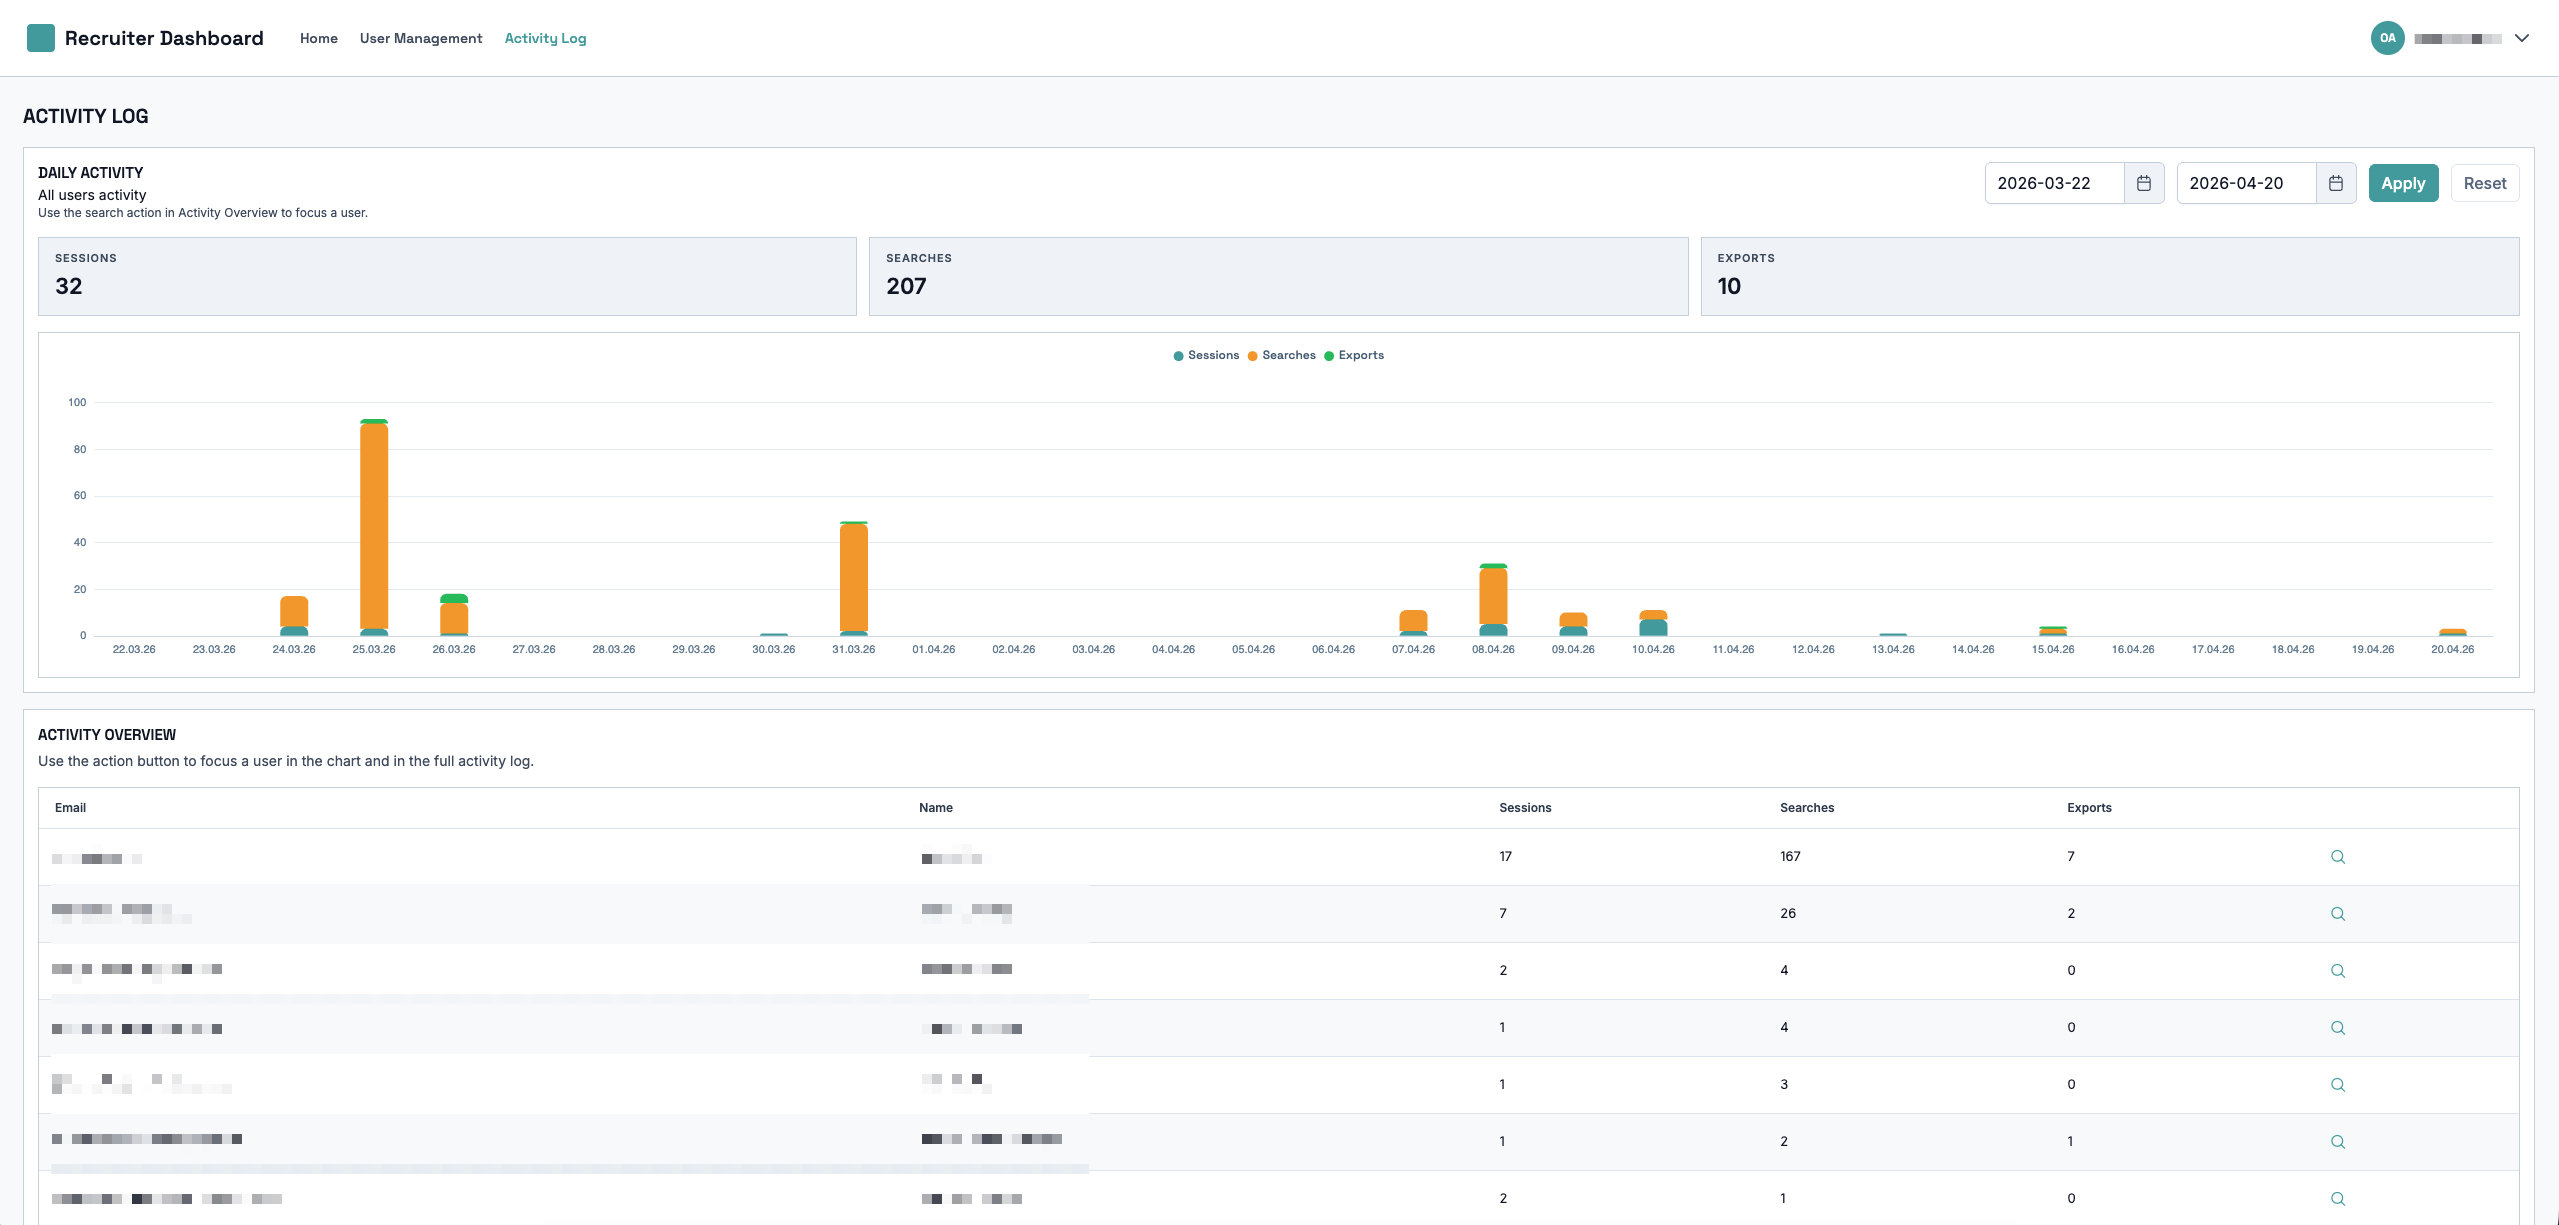Open the start date calendar picker icon

(2143, 183)
